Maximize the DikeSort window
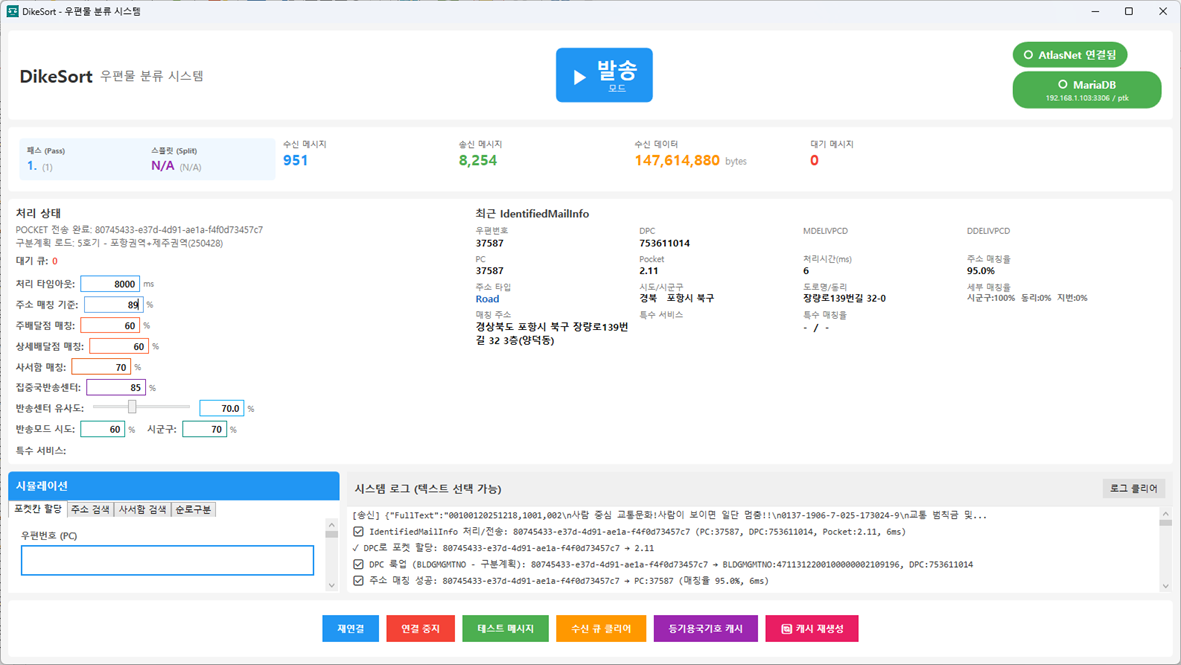Image resolution: width=1181 pixels, height=665 pixels. [1128, 12]
